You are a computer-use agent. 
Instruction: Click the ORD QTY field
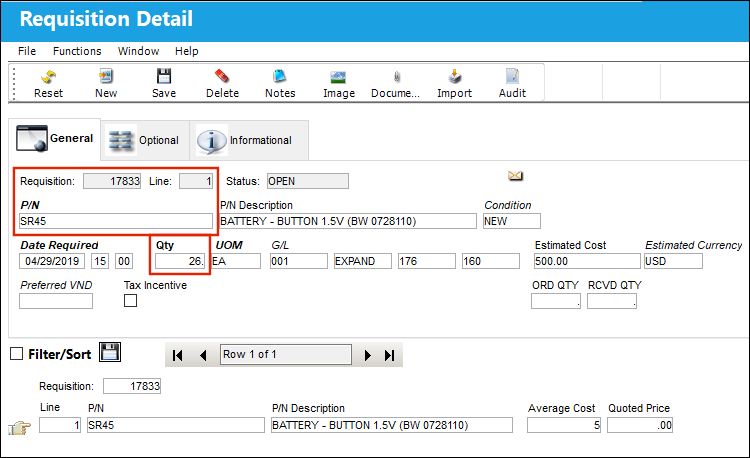[556, 301]
